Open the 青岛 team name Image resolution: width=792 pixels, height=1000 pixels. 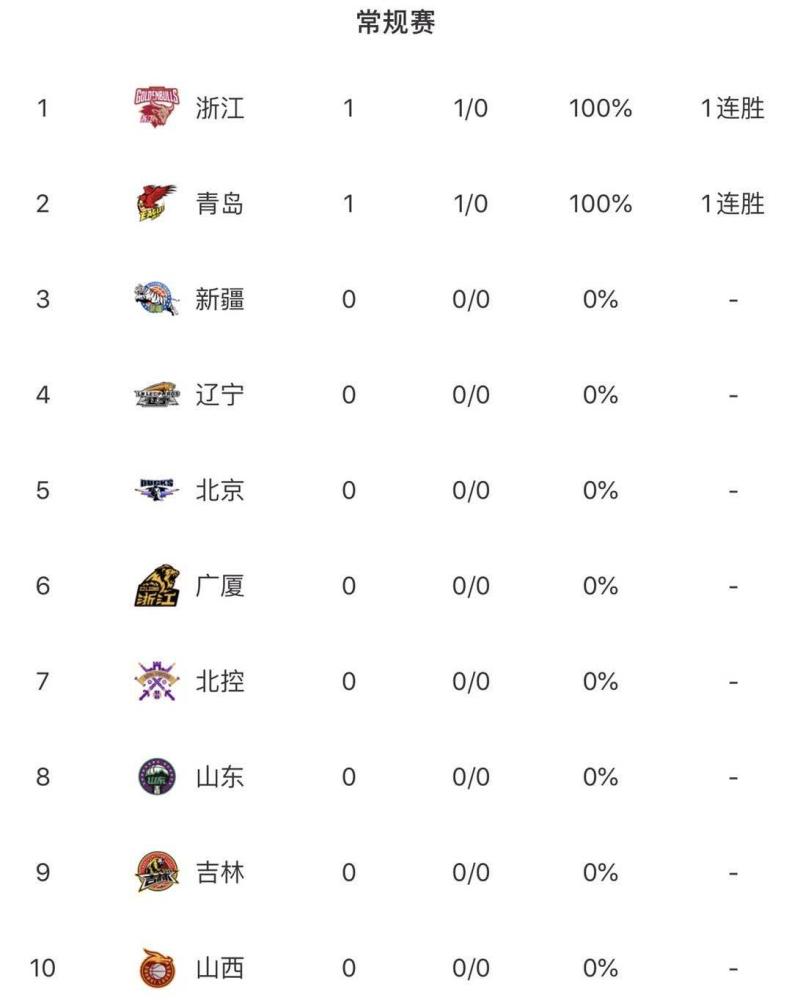219,203
